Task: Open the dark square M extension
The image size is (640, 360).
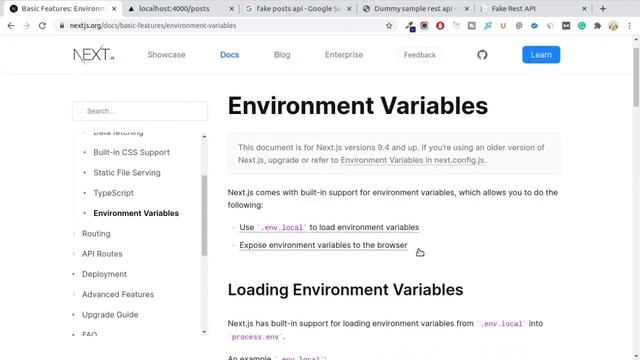Action: point(566,26)
